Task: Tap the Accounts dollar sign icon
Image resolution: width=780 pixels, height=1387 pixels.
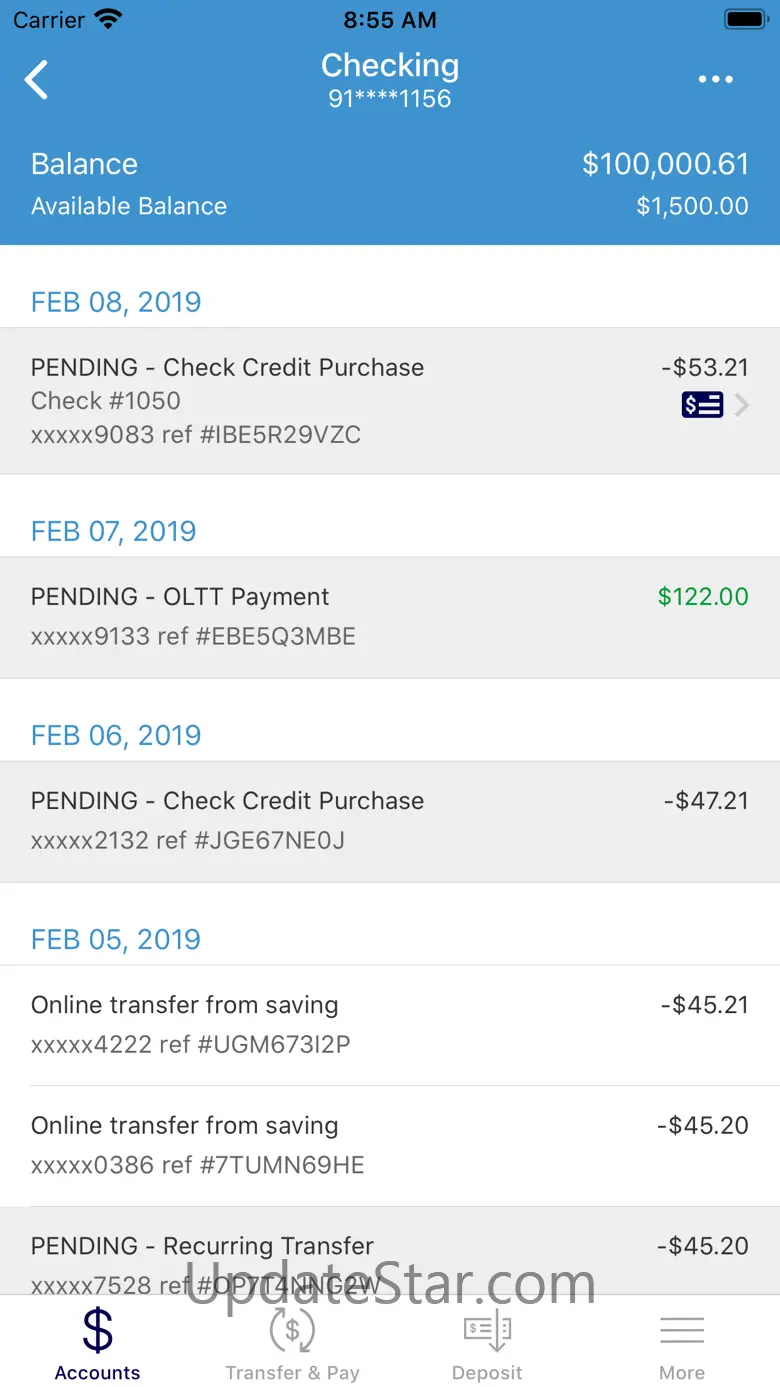Action: coord(97,1330)
